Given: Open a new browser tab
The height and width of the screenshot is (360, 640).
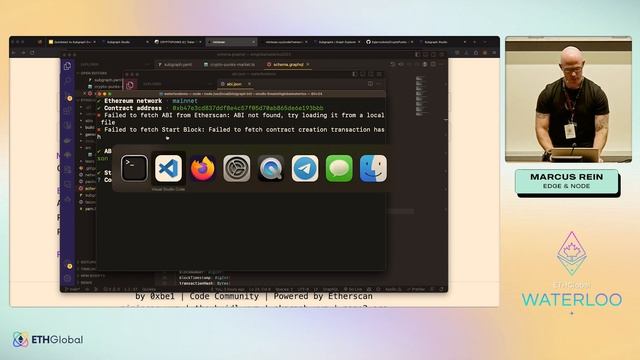Looking at the screenshot, I should pyautogui.click(x=474, y=42).
